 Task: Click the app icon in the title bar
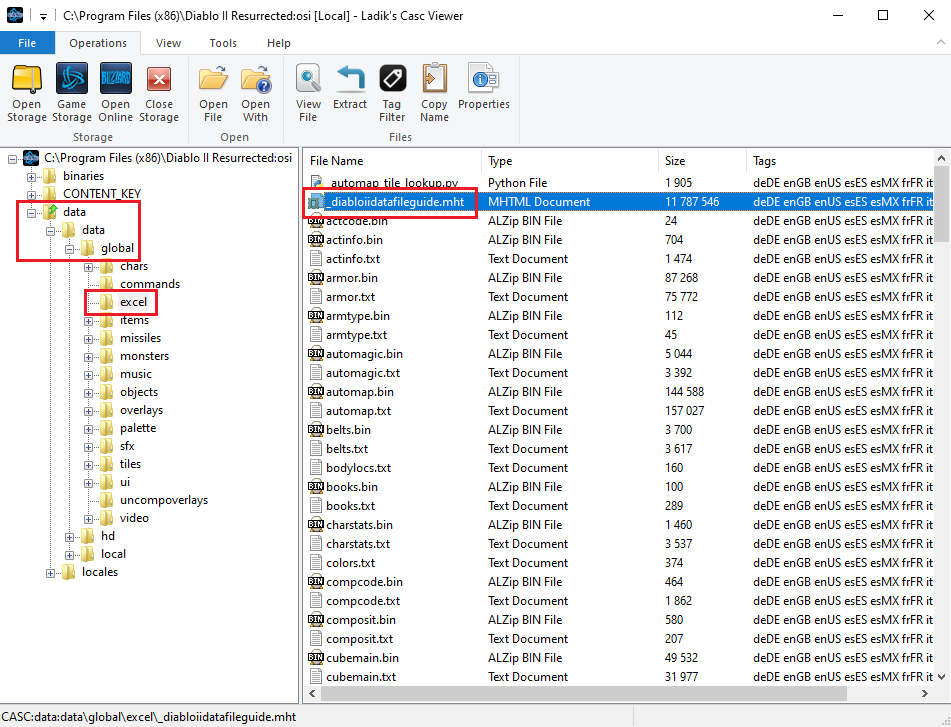click(x=15, y=15)
